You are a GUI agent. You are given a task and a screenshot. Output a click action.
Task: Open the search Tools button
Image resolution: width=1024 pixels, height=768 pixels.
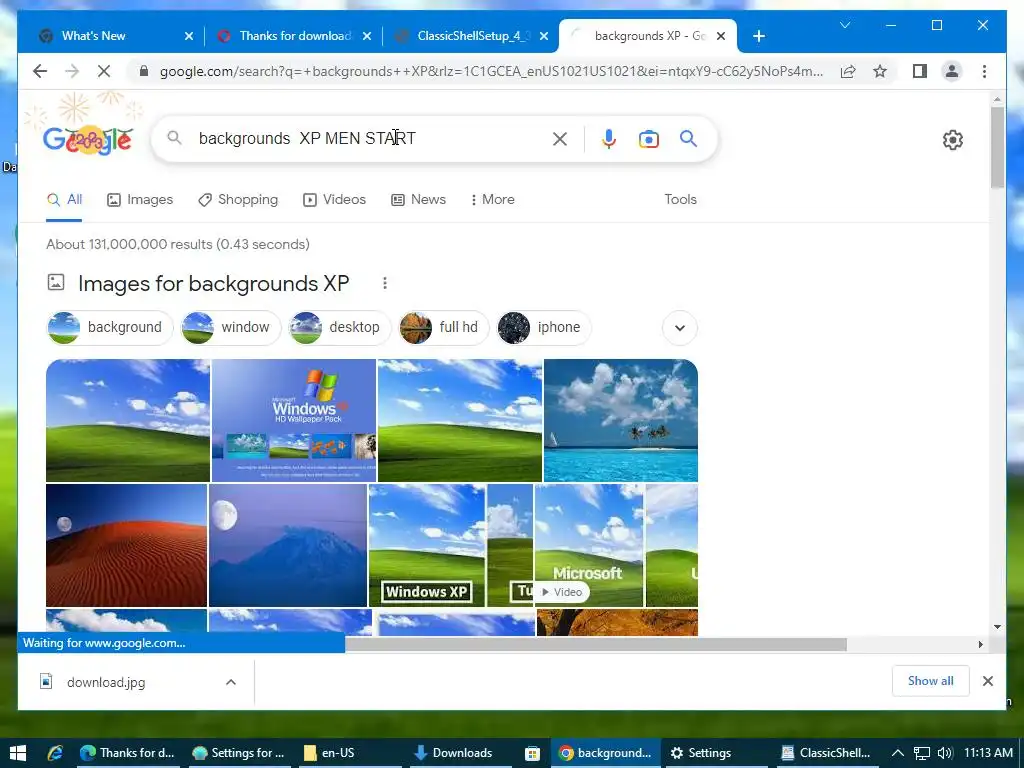[680, 199]
